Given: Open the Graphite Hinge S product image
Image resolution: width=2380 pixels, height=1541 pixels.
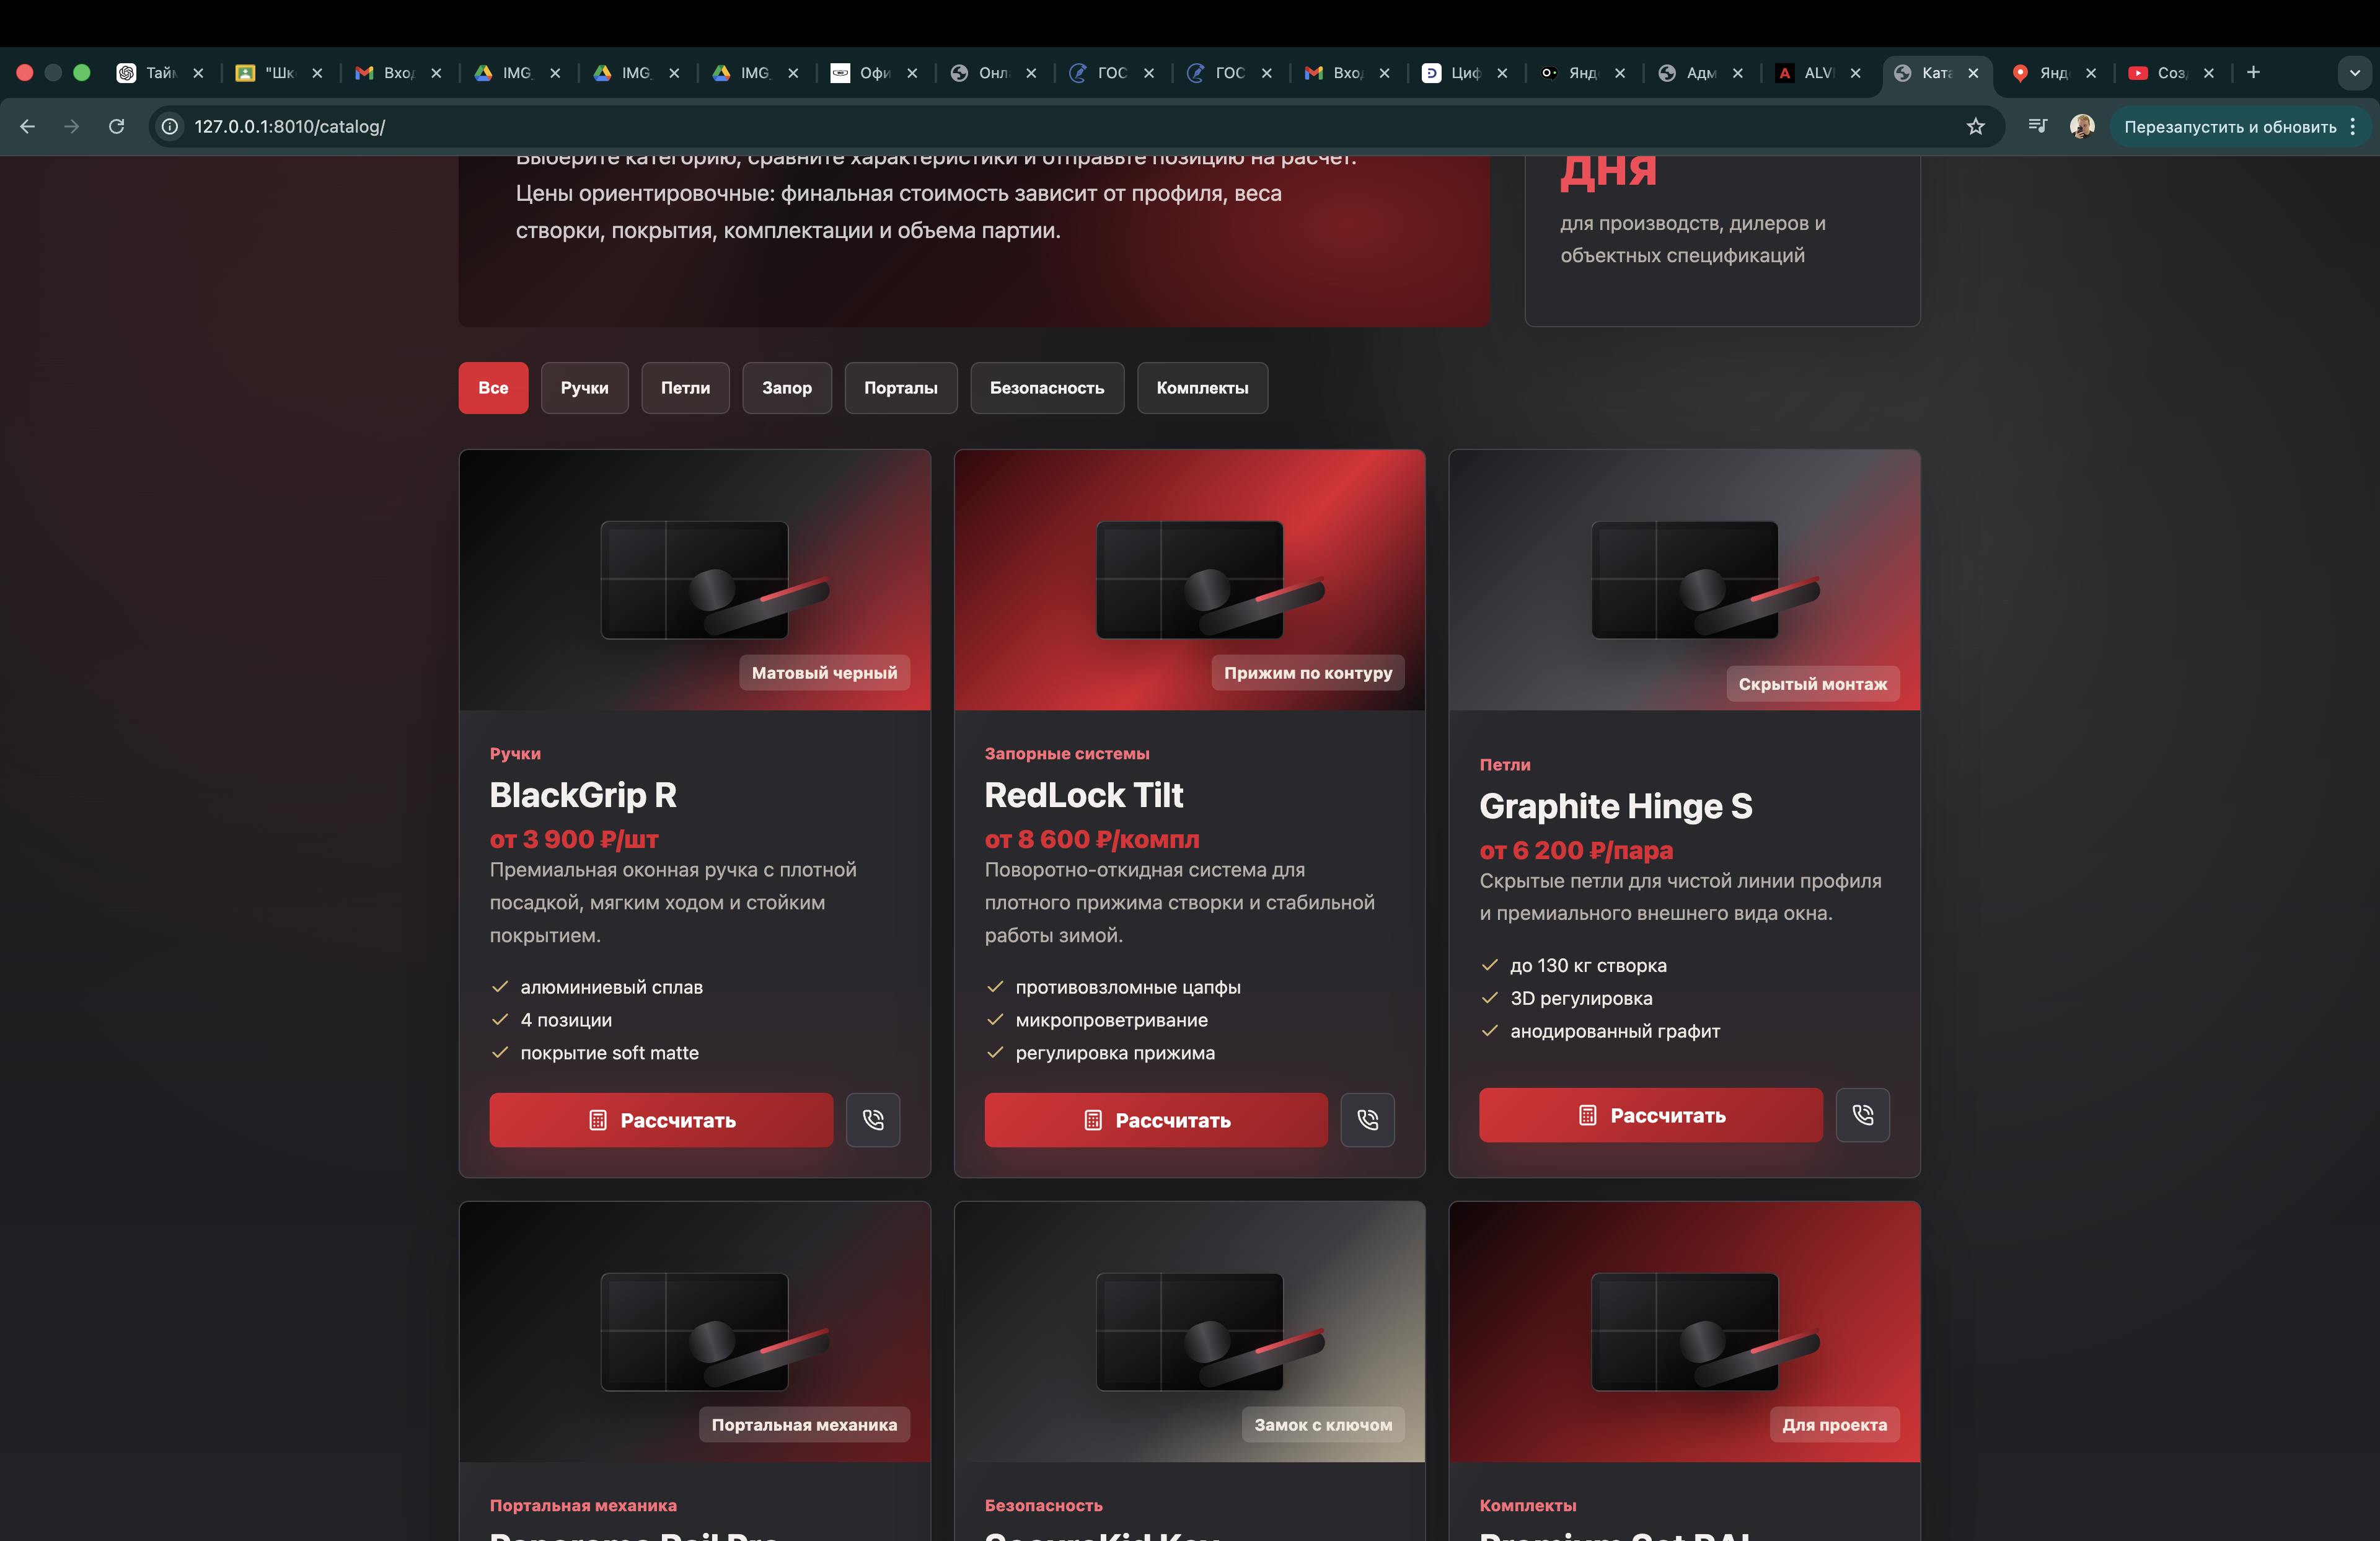Looking at the screenshot, I should point(1684,580).
